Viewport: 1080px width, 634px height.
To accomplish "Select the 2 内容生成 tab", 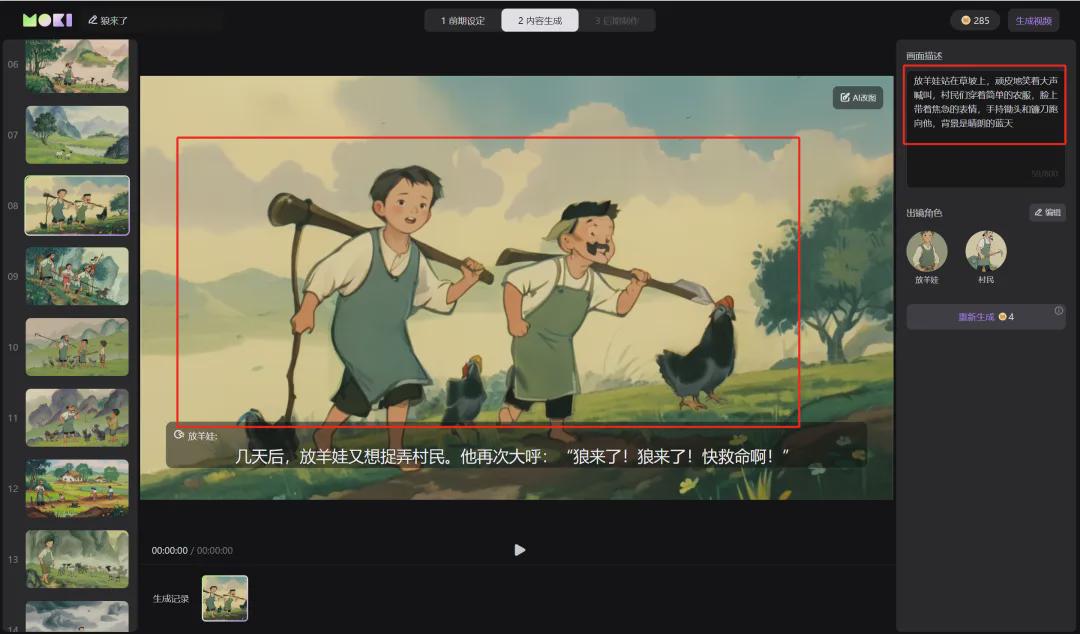I will tap(541, 19).
